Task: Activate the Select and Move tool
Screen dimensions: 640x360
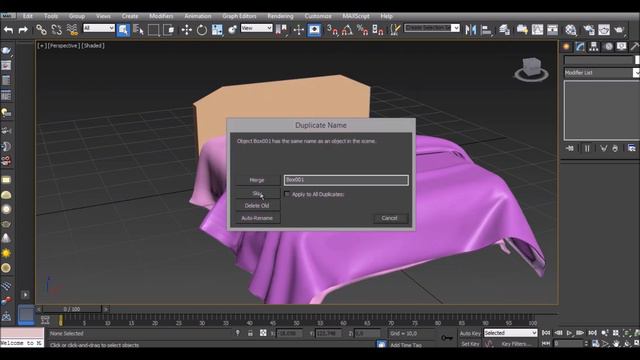Action: tap(187, 30)
